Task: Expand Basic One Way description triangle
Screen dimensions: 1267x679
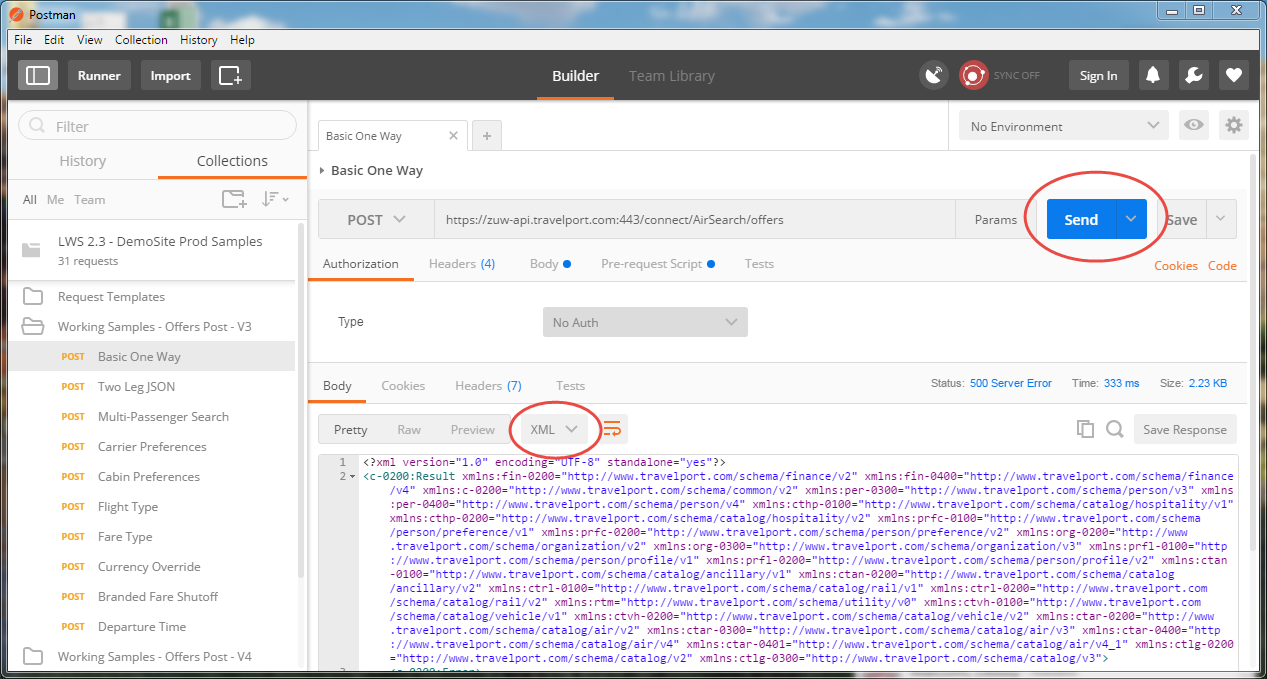Action: click(x=321, y=171)
